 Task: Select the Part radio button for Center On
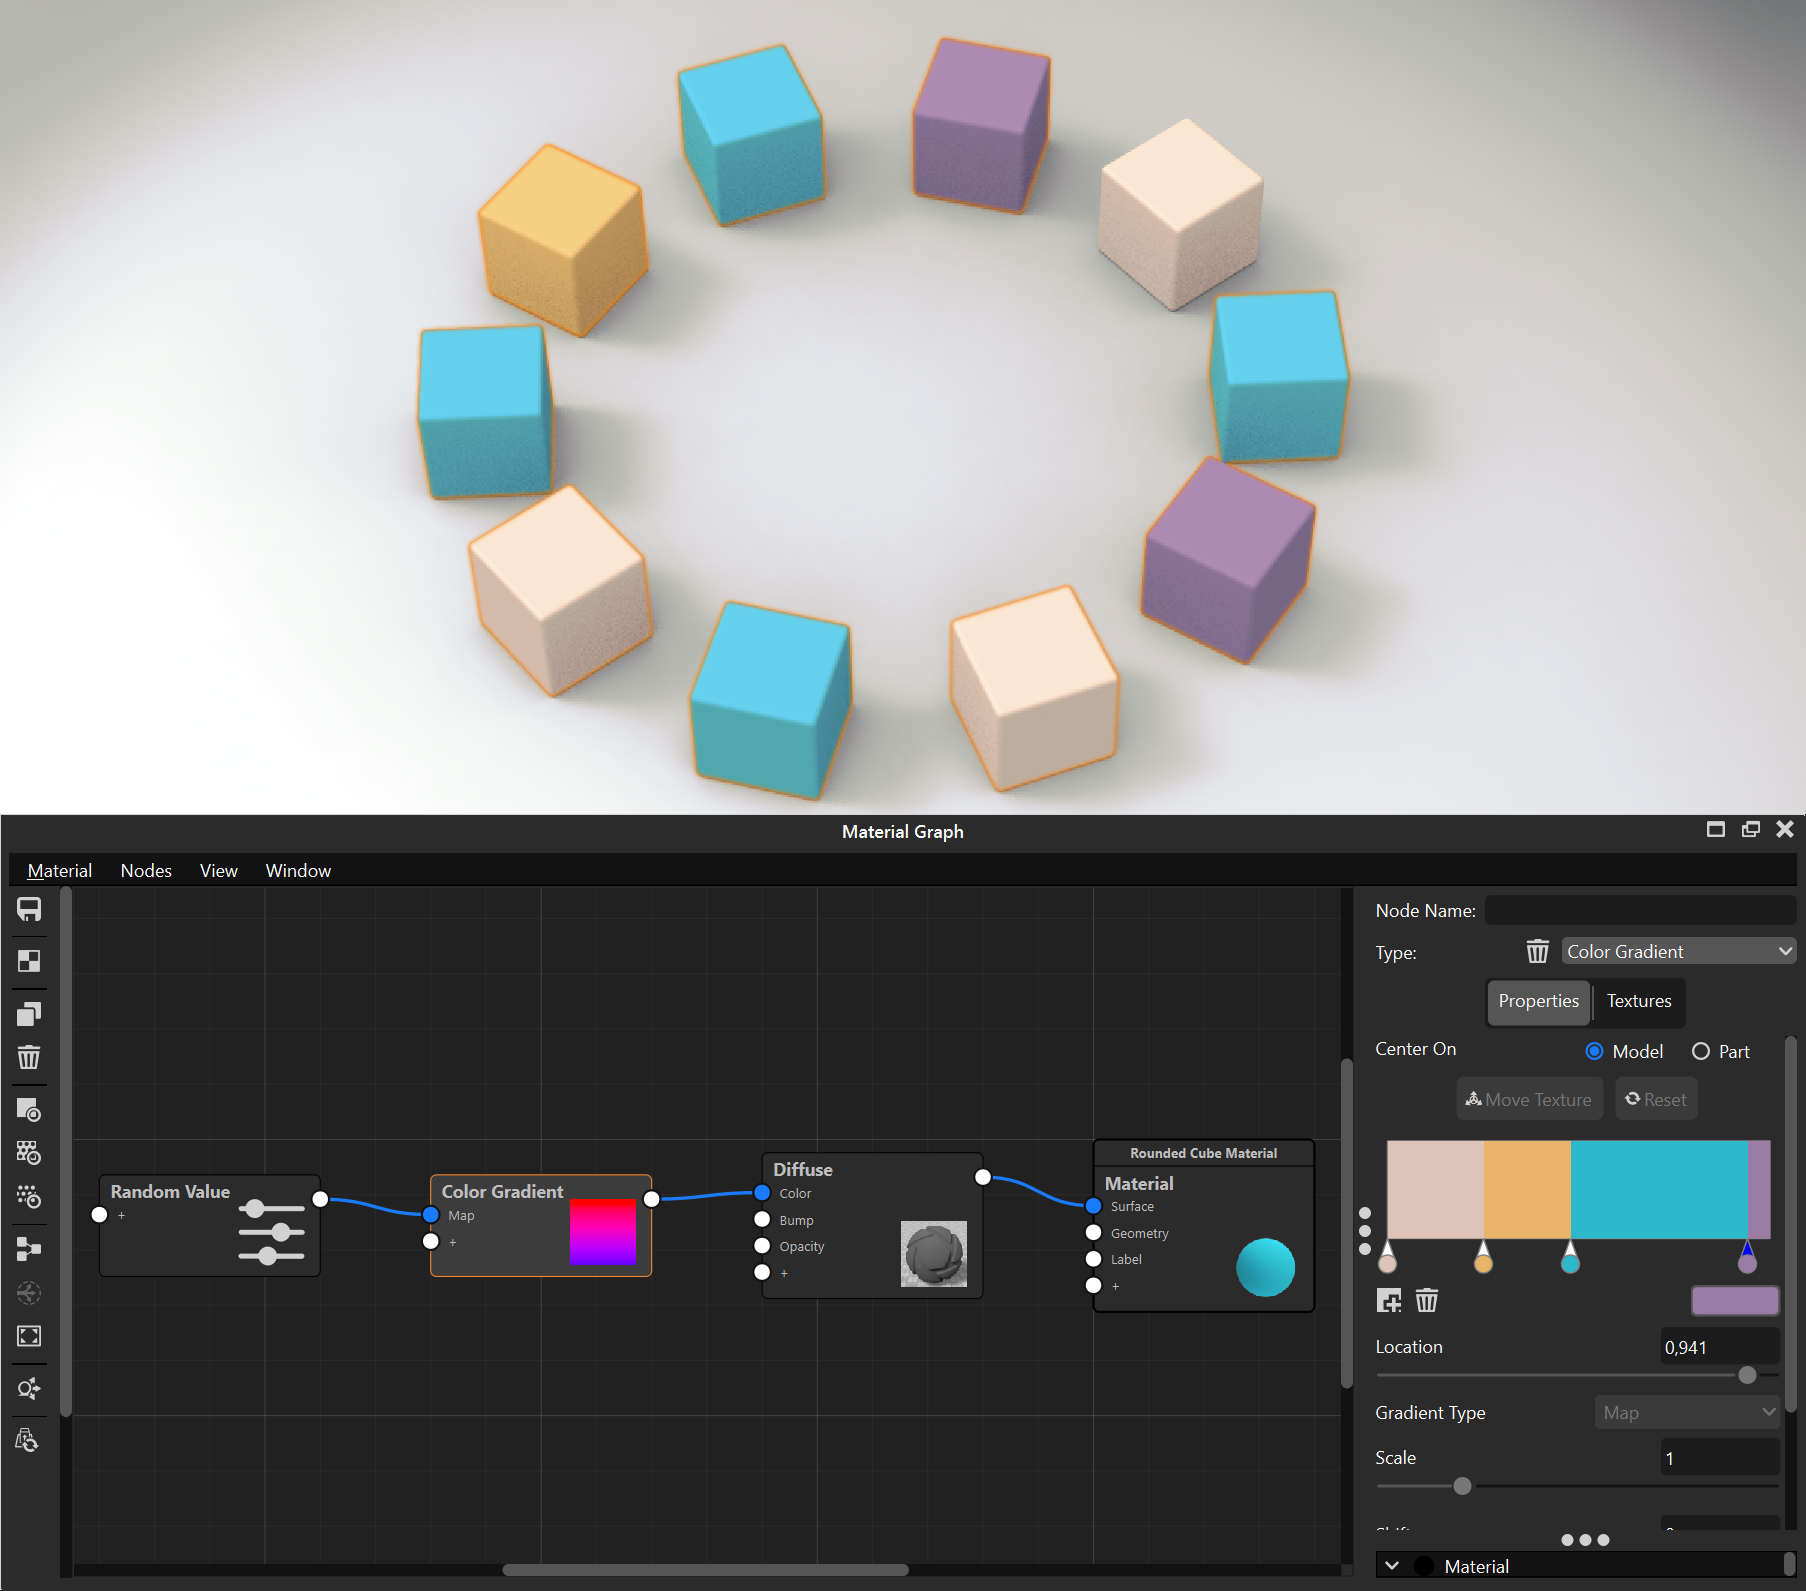(x=1699, y=1051)
